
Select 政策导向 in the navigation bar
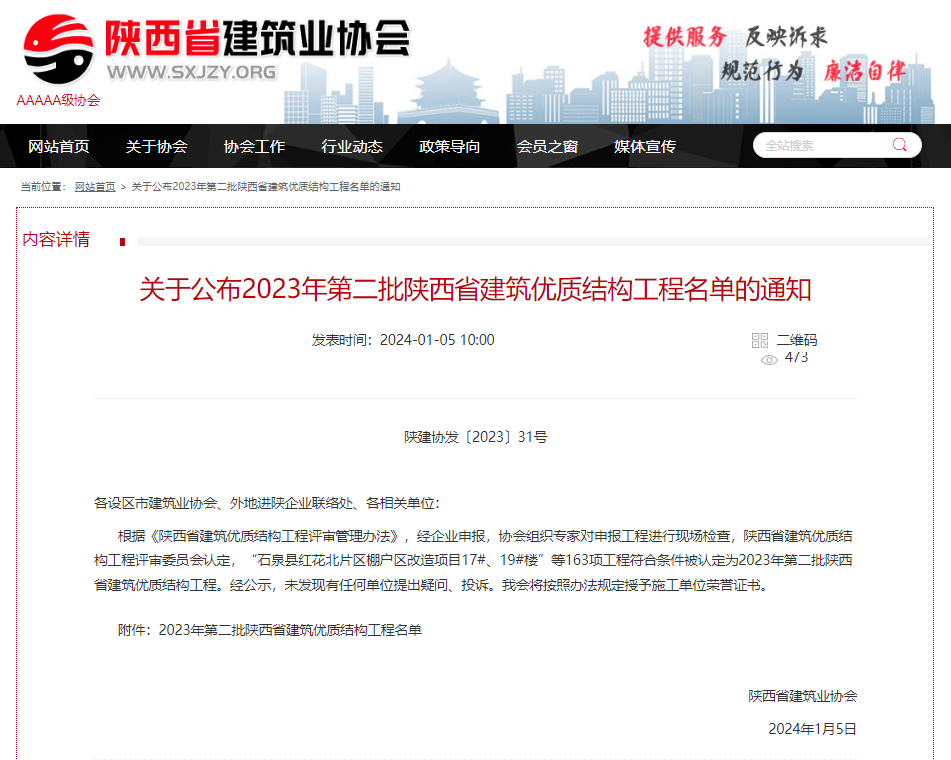point(450,146)
